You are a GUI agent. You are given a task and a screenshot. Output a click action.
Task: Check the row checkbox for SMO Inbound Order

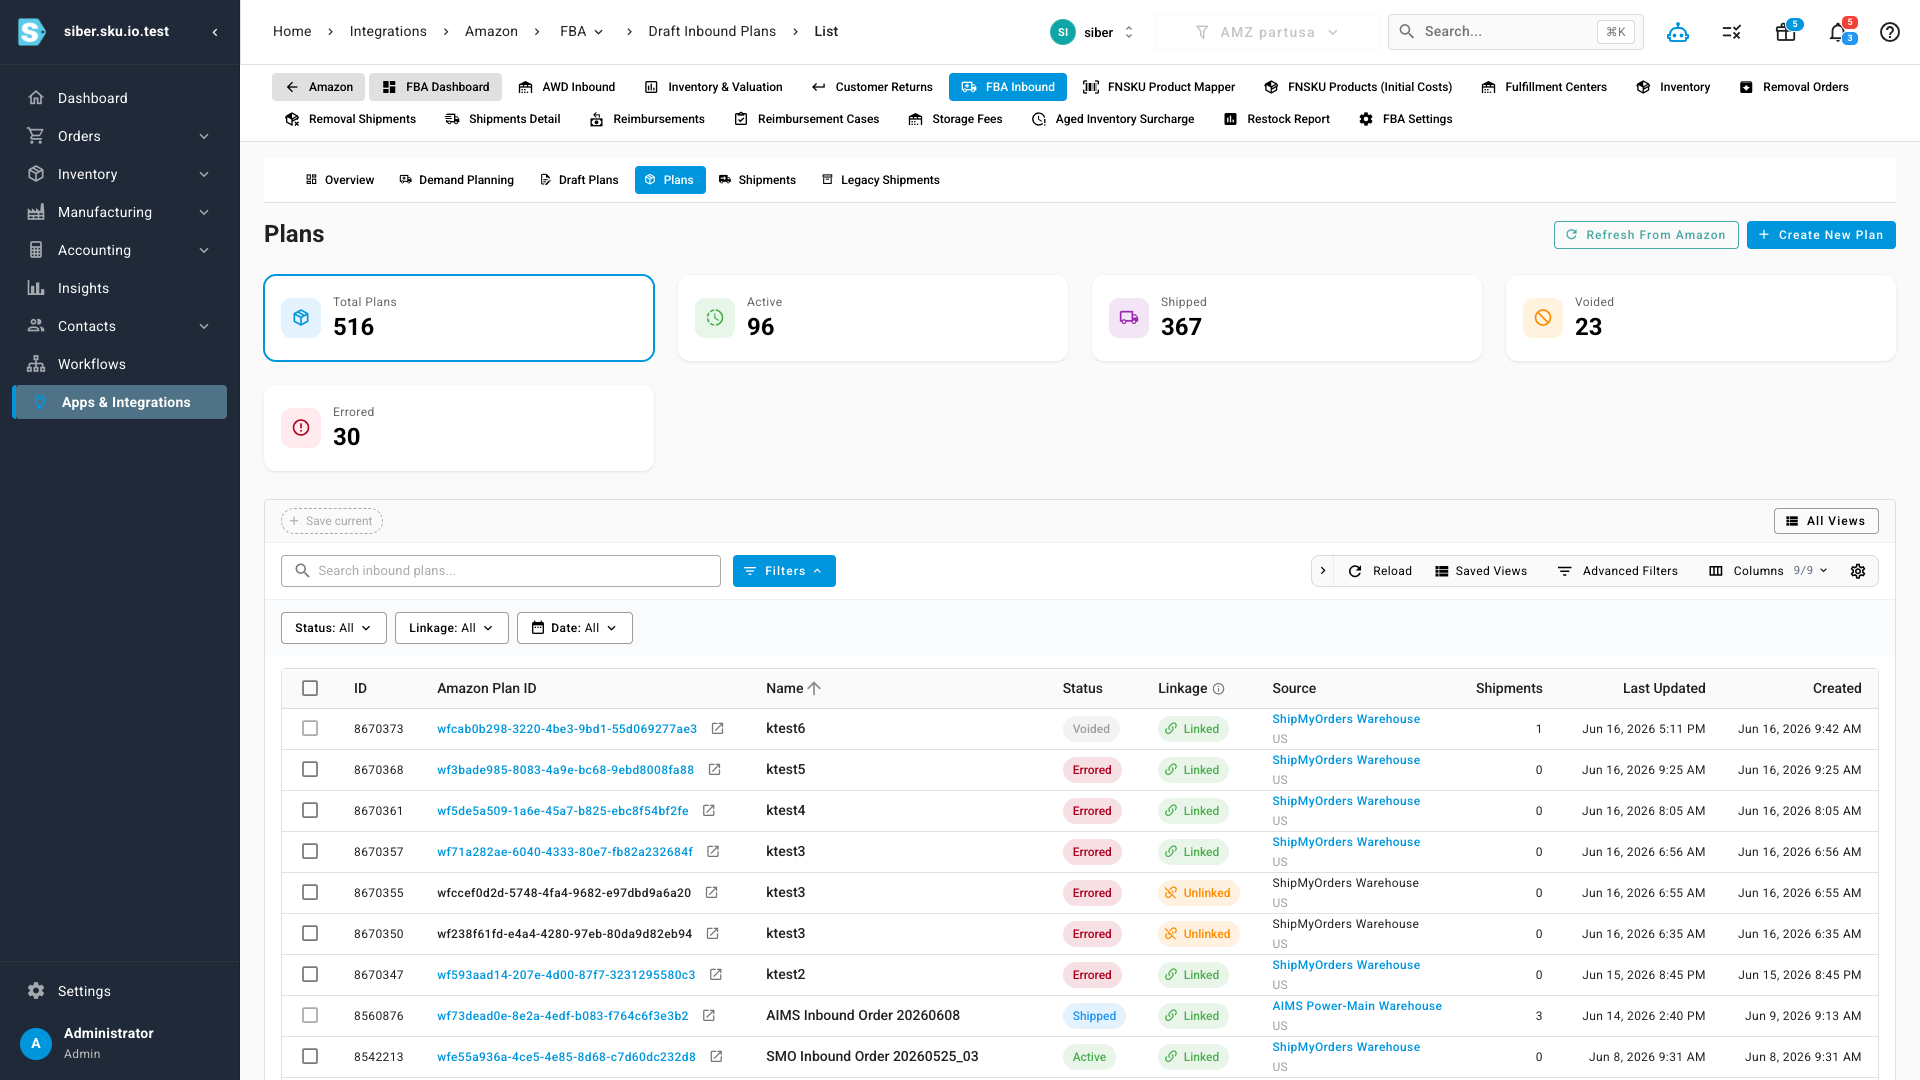(310, 1057)
